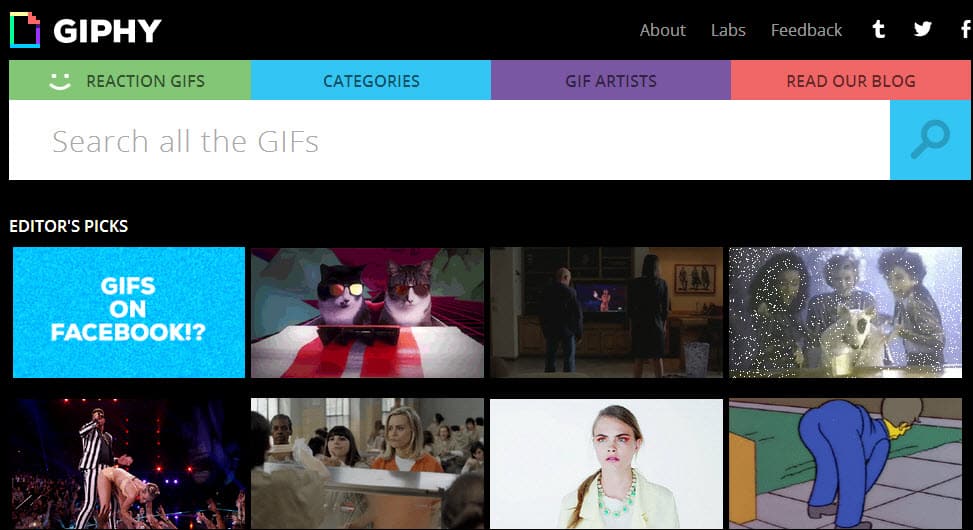Open the Tumblr social icon

pyautogui.click(x=878, y=29)
